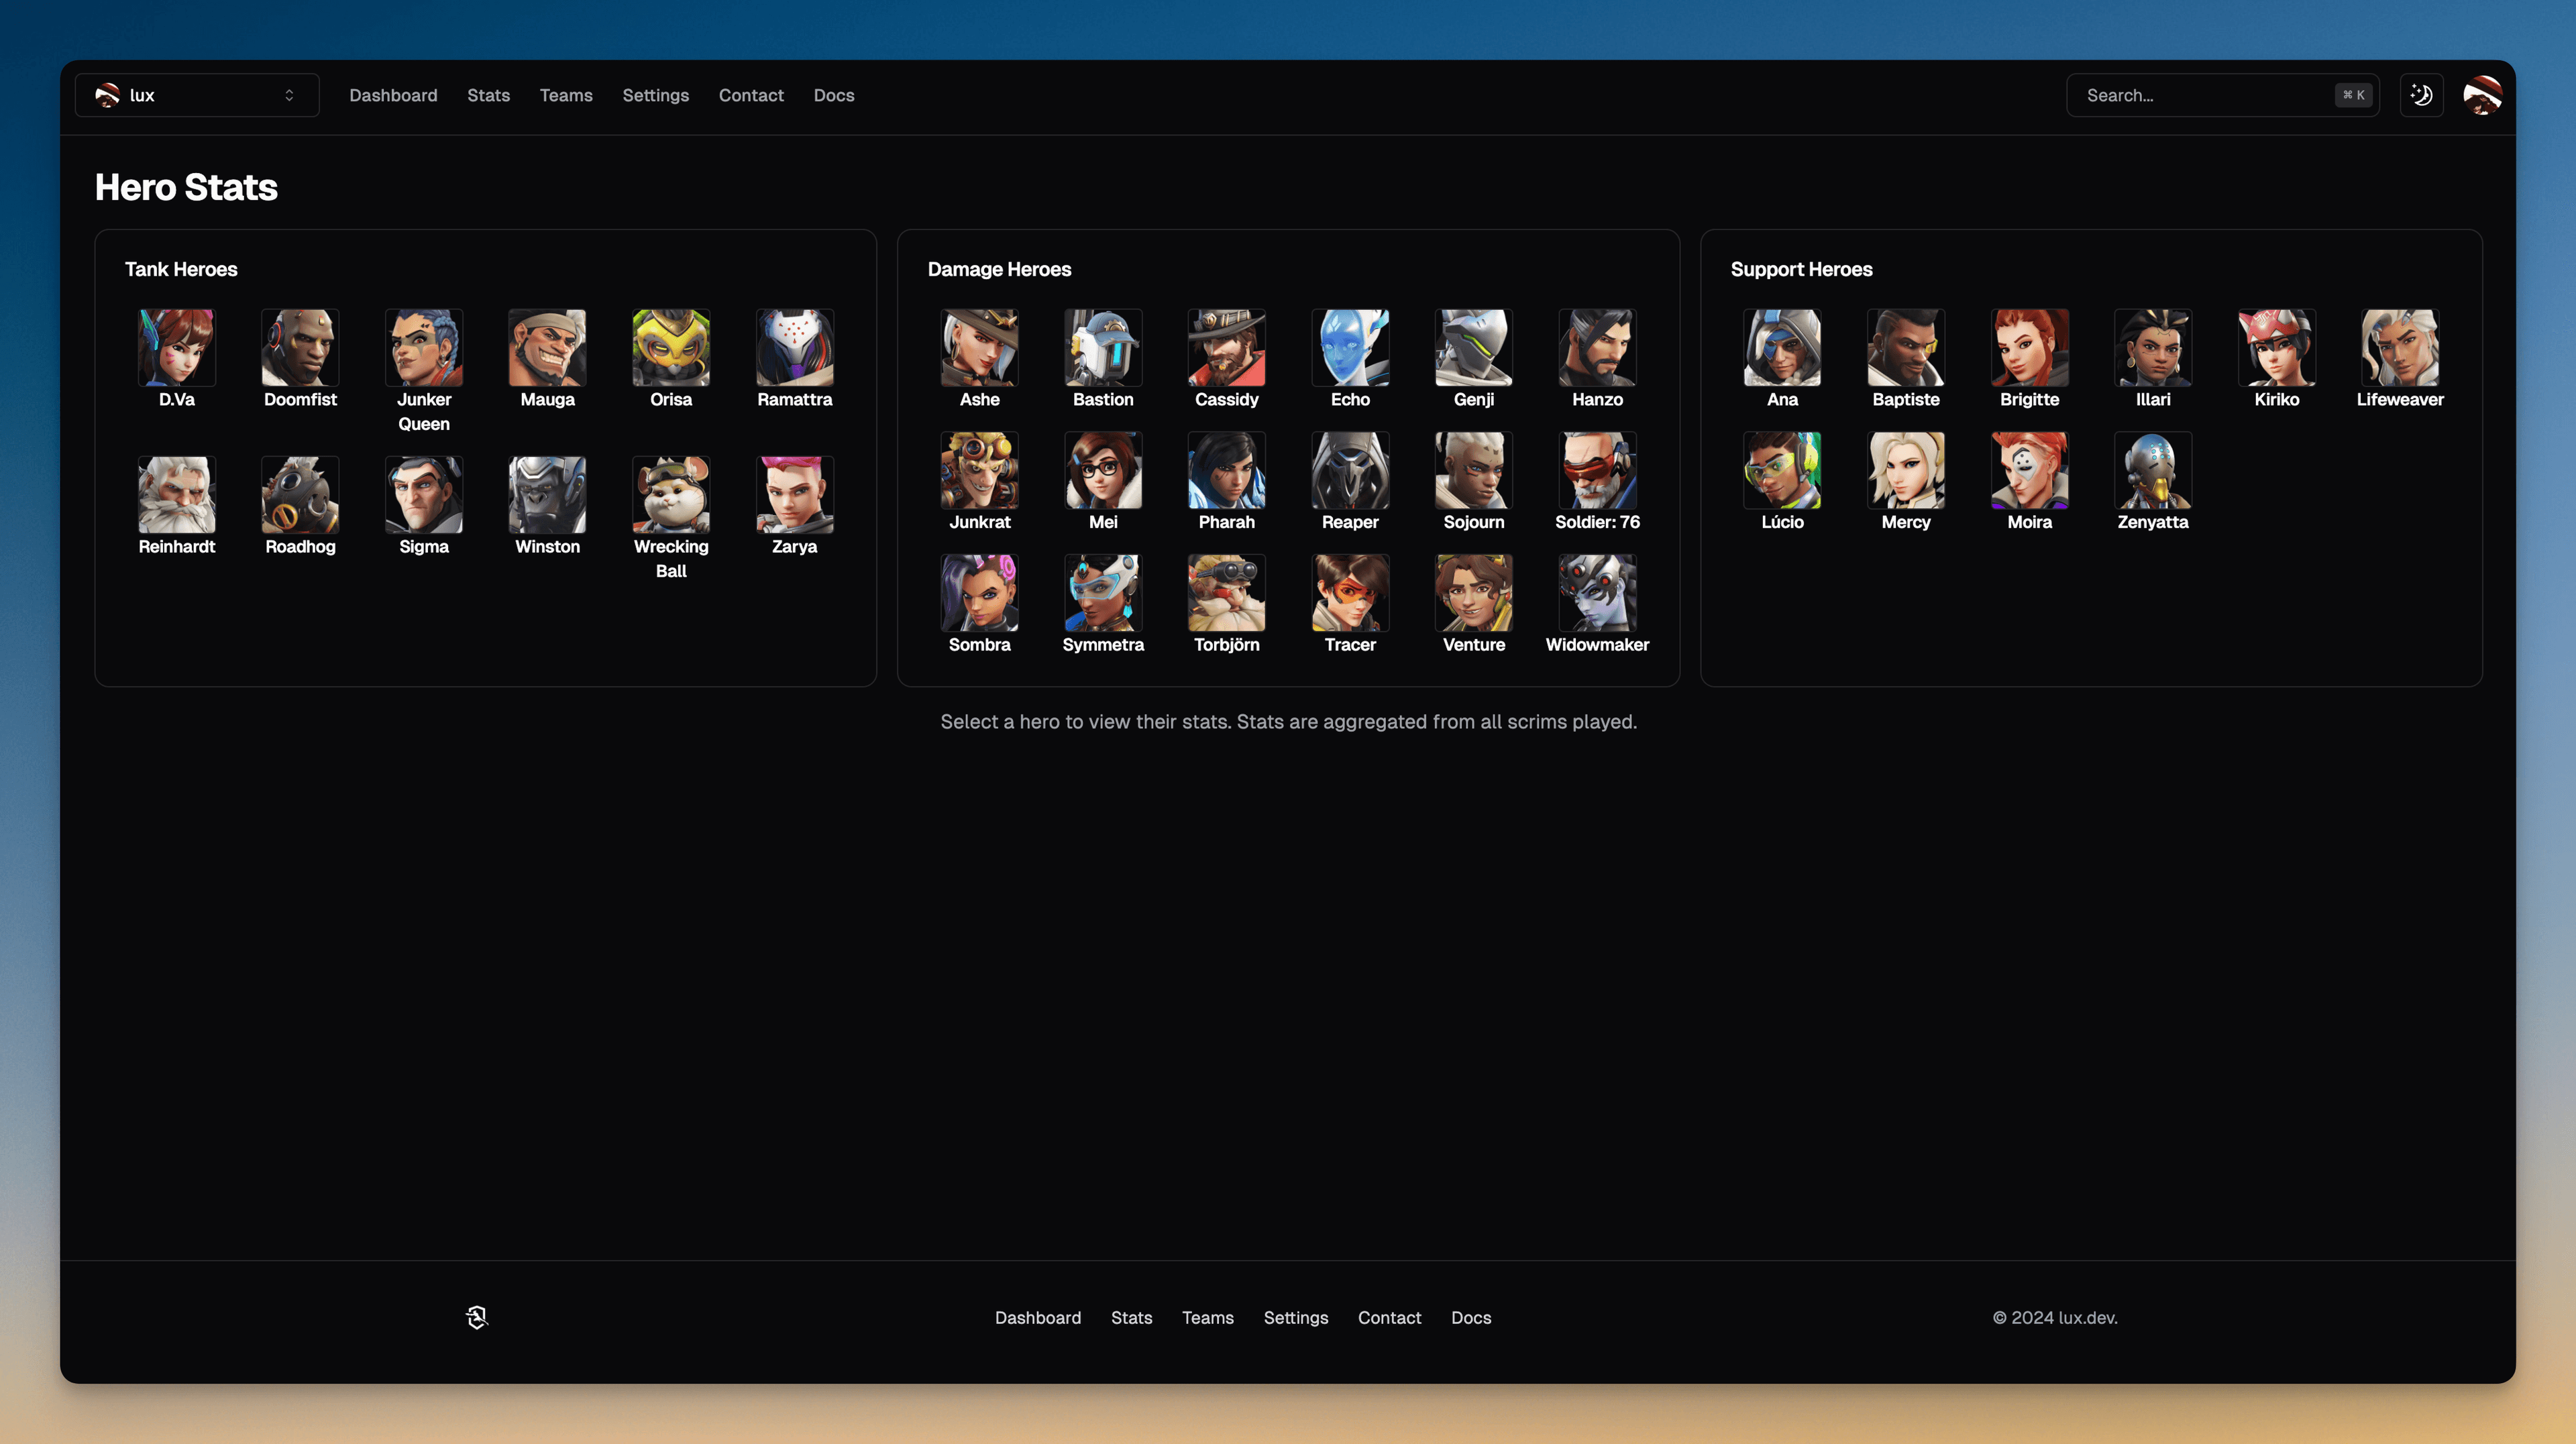Image resolution: width=2576 pixels, height=1444 pixels.
Task: Select the Soldier: 76 portrait
Action: tap(1597, 470)
